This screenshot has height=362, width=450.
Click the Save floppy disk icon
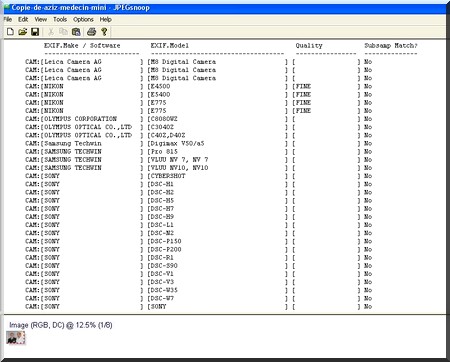35,32
